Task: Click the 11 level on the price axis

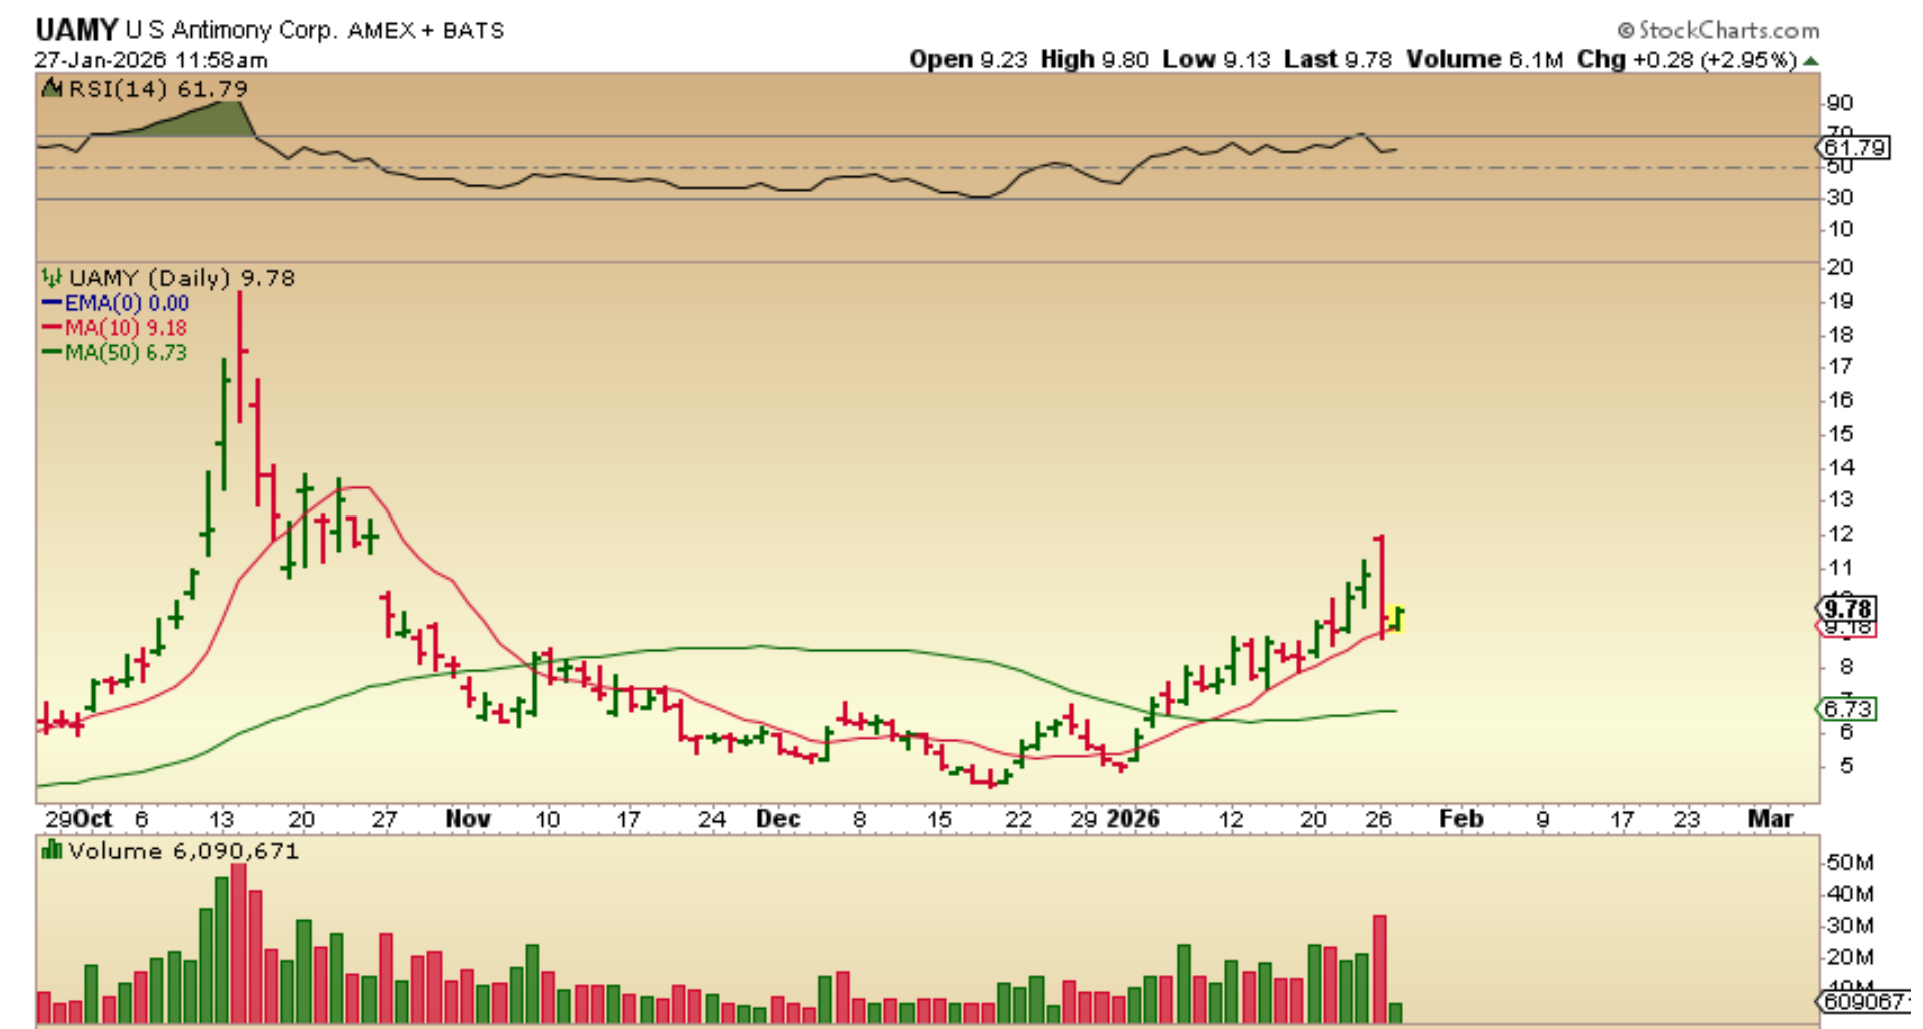Action: 1840,568
